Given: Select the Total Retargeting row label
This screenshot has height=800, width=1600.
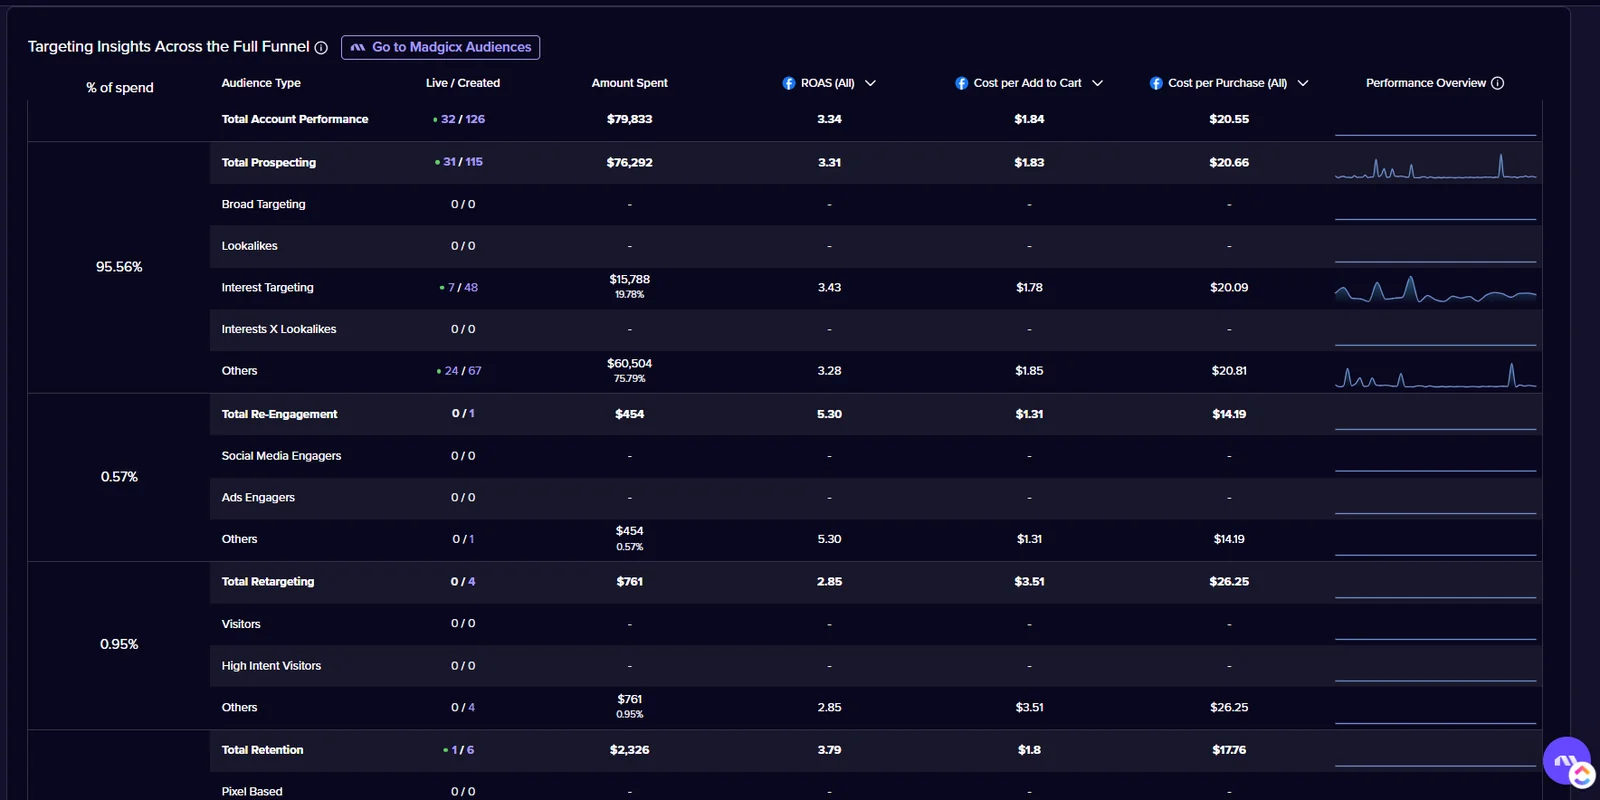Looking at the screenshot, I should (267, 581).
